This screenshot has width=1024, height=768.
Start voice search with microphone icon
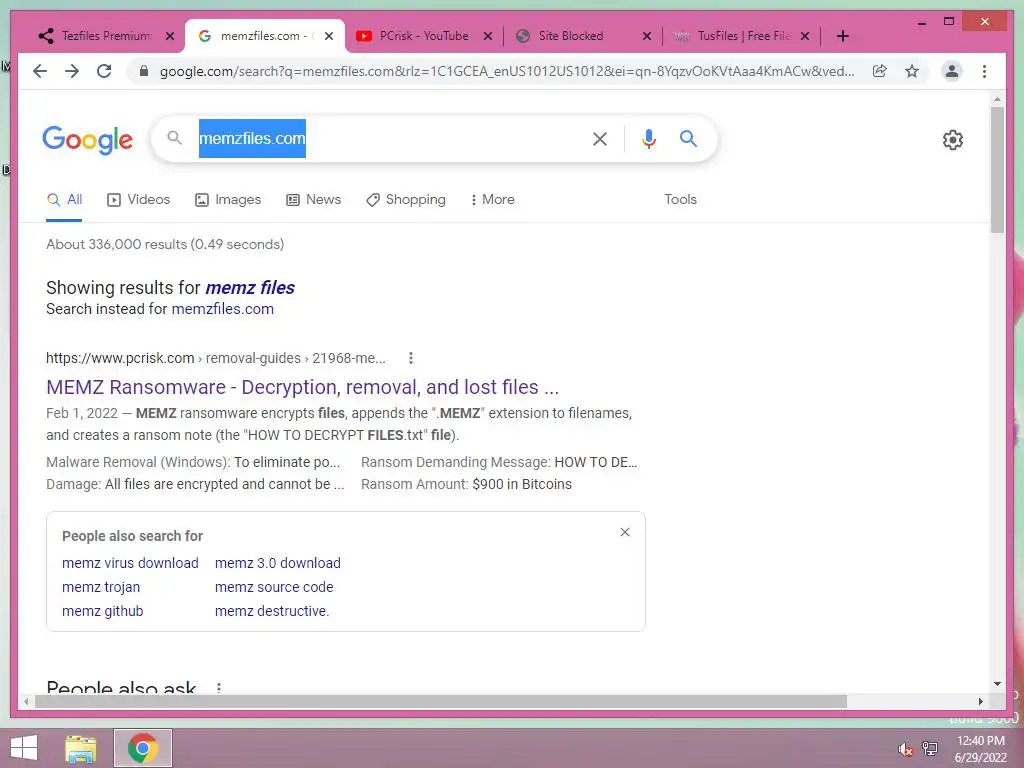648,138
